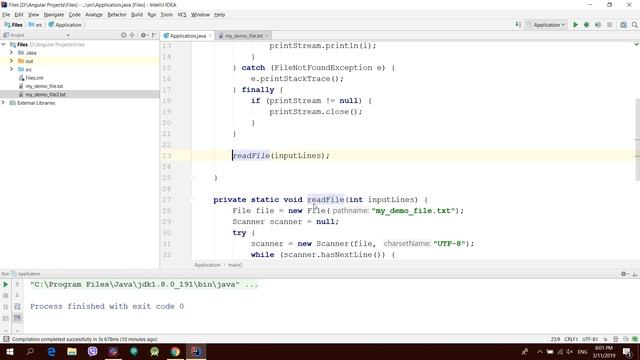Screen dimensions: 640x360
Task: Hide the Project tool window
Action: (154, 35)
